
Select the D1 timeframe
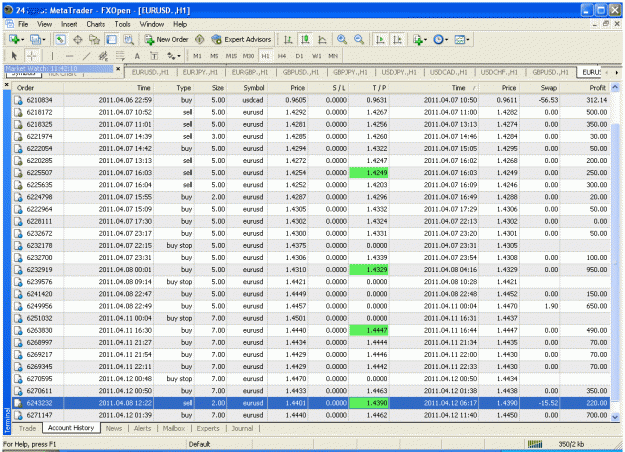point(299,56)
